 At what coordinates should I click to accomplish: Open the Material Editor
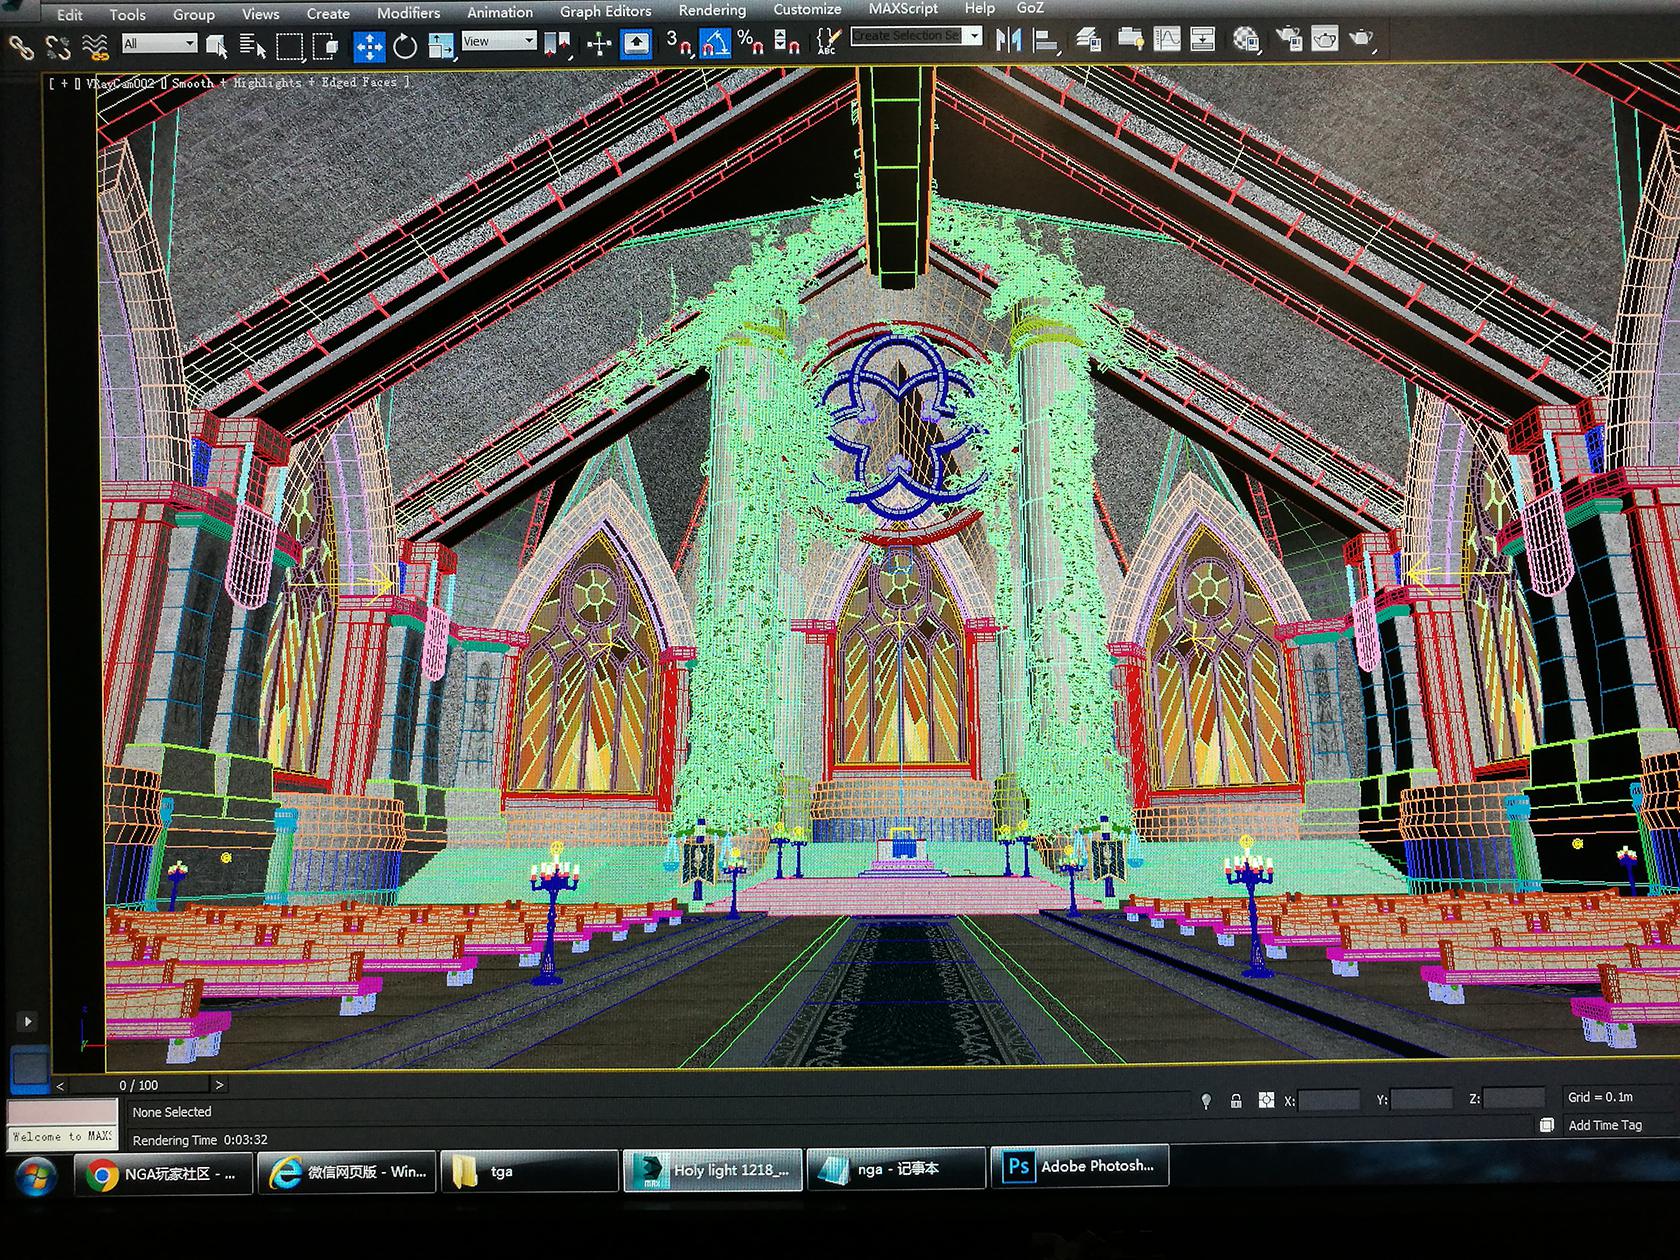pyautogui.click(x=1246, y=40)
